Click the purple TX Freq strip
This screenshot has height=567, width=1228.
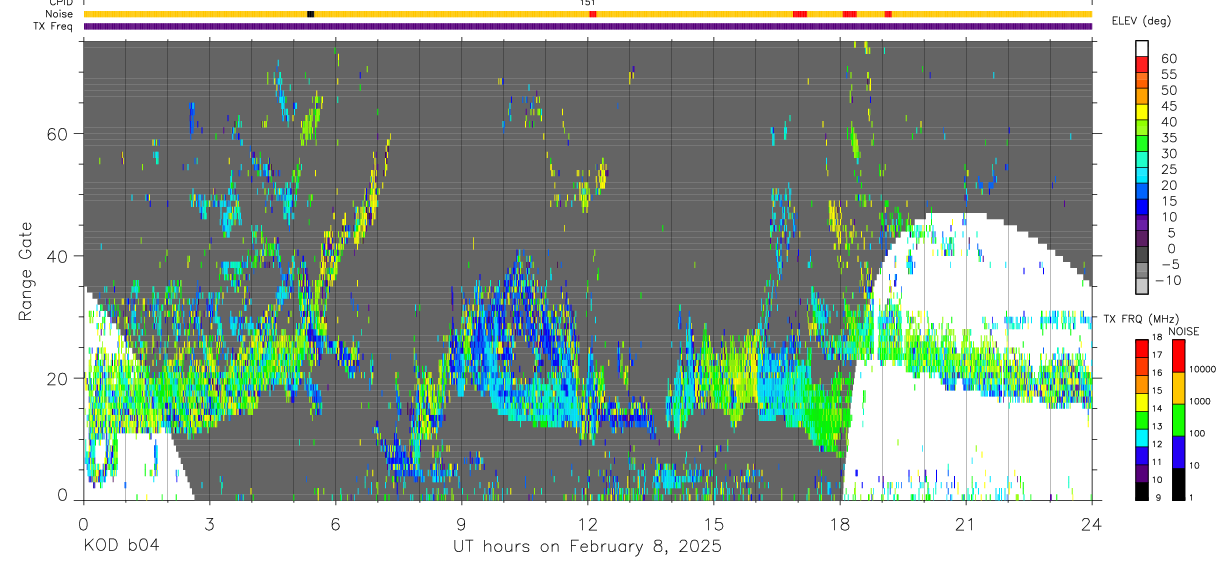click(588, 26)
